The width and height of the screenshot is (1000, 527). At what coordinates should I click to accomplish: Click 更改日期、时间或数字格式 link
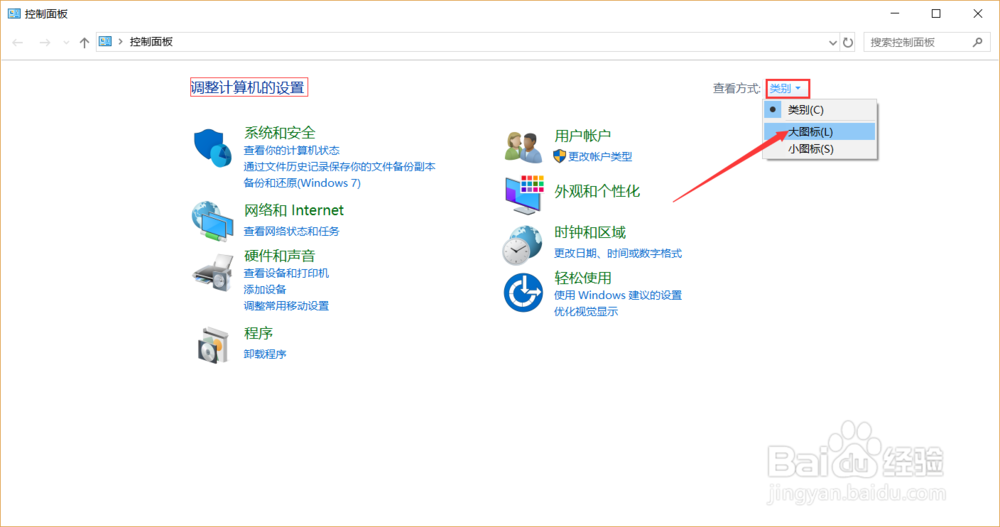tap(617, 253)
